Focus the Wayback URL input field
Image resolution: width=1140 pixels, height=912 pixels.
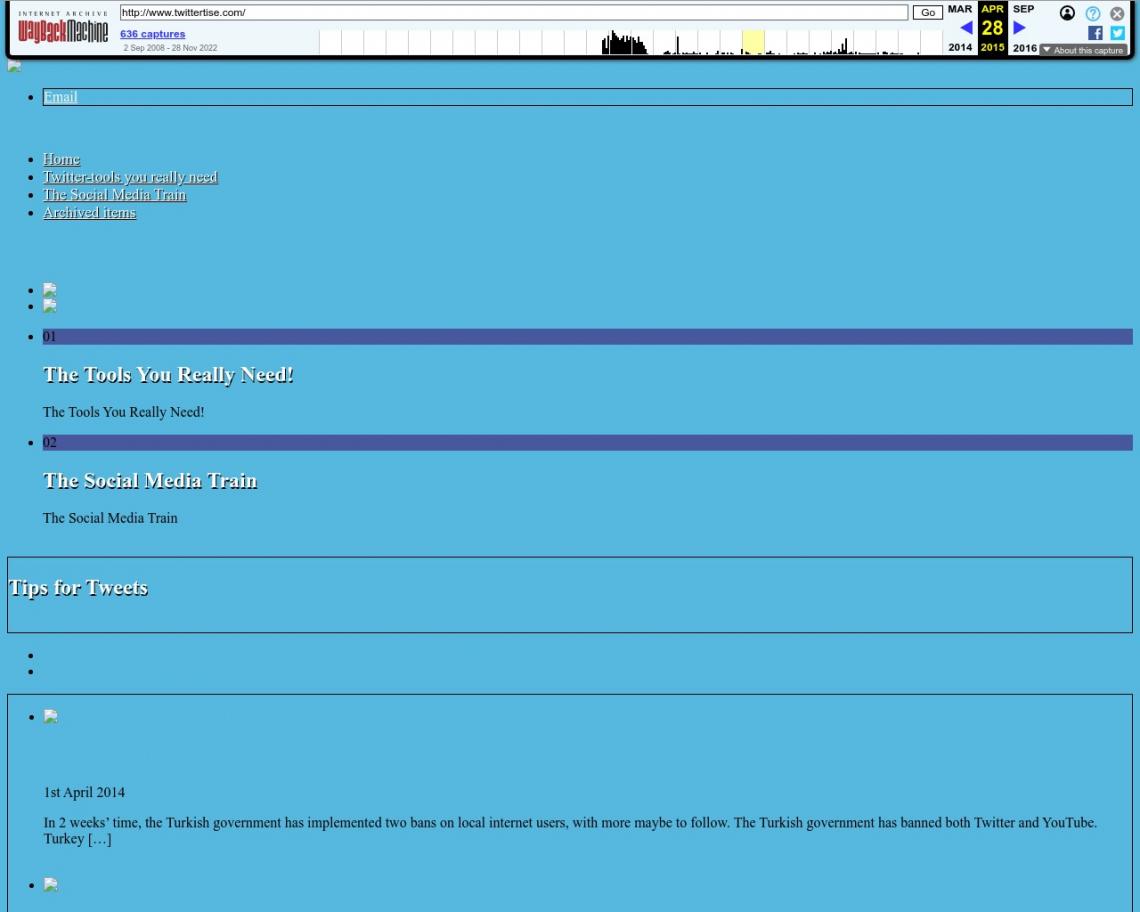(514, 12)
